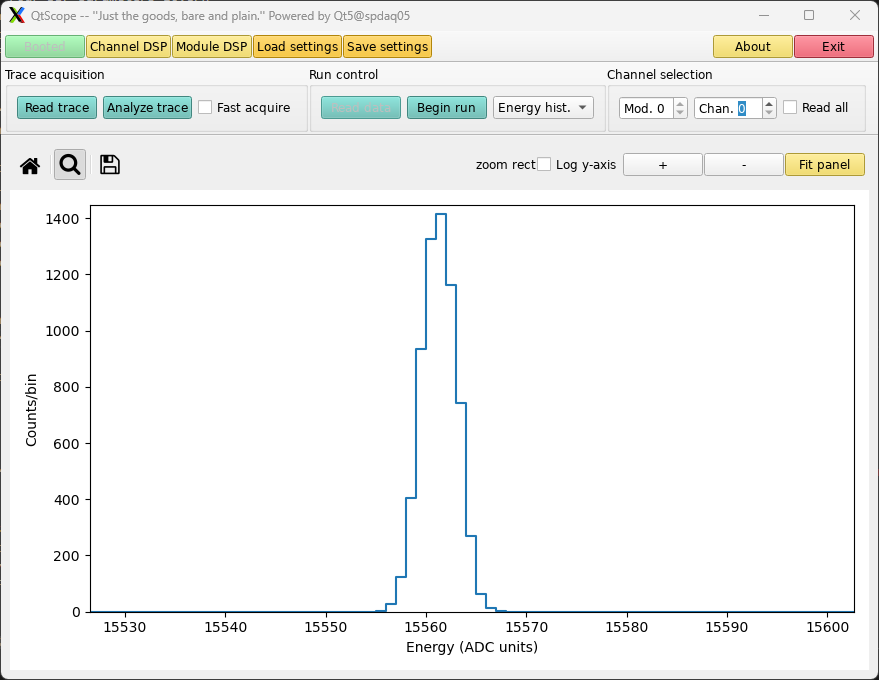Click the Home reset view icon
The width and height of the screenshot is (879, 680).
pyautogui.click(x=30, y=165)
